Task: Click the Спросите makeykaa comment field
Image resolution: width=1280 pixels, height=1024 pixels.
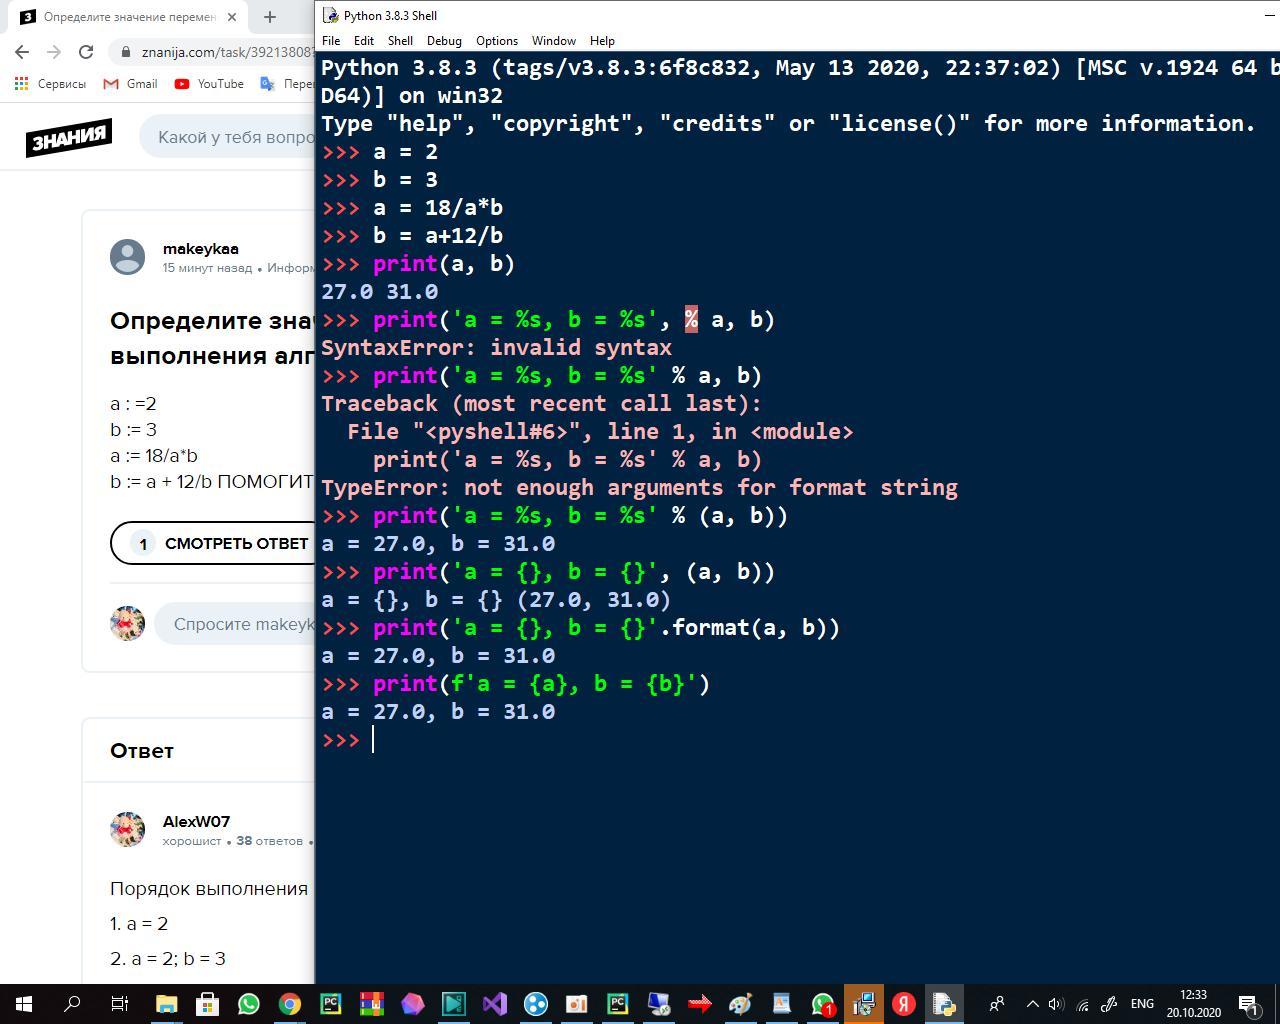Action: click(240, 624)
